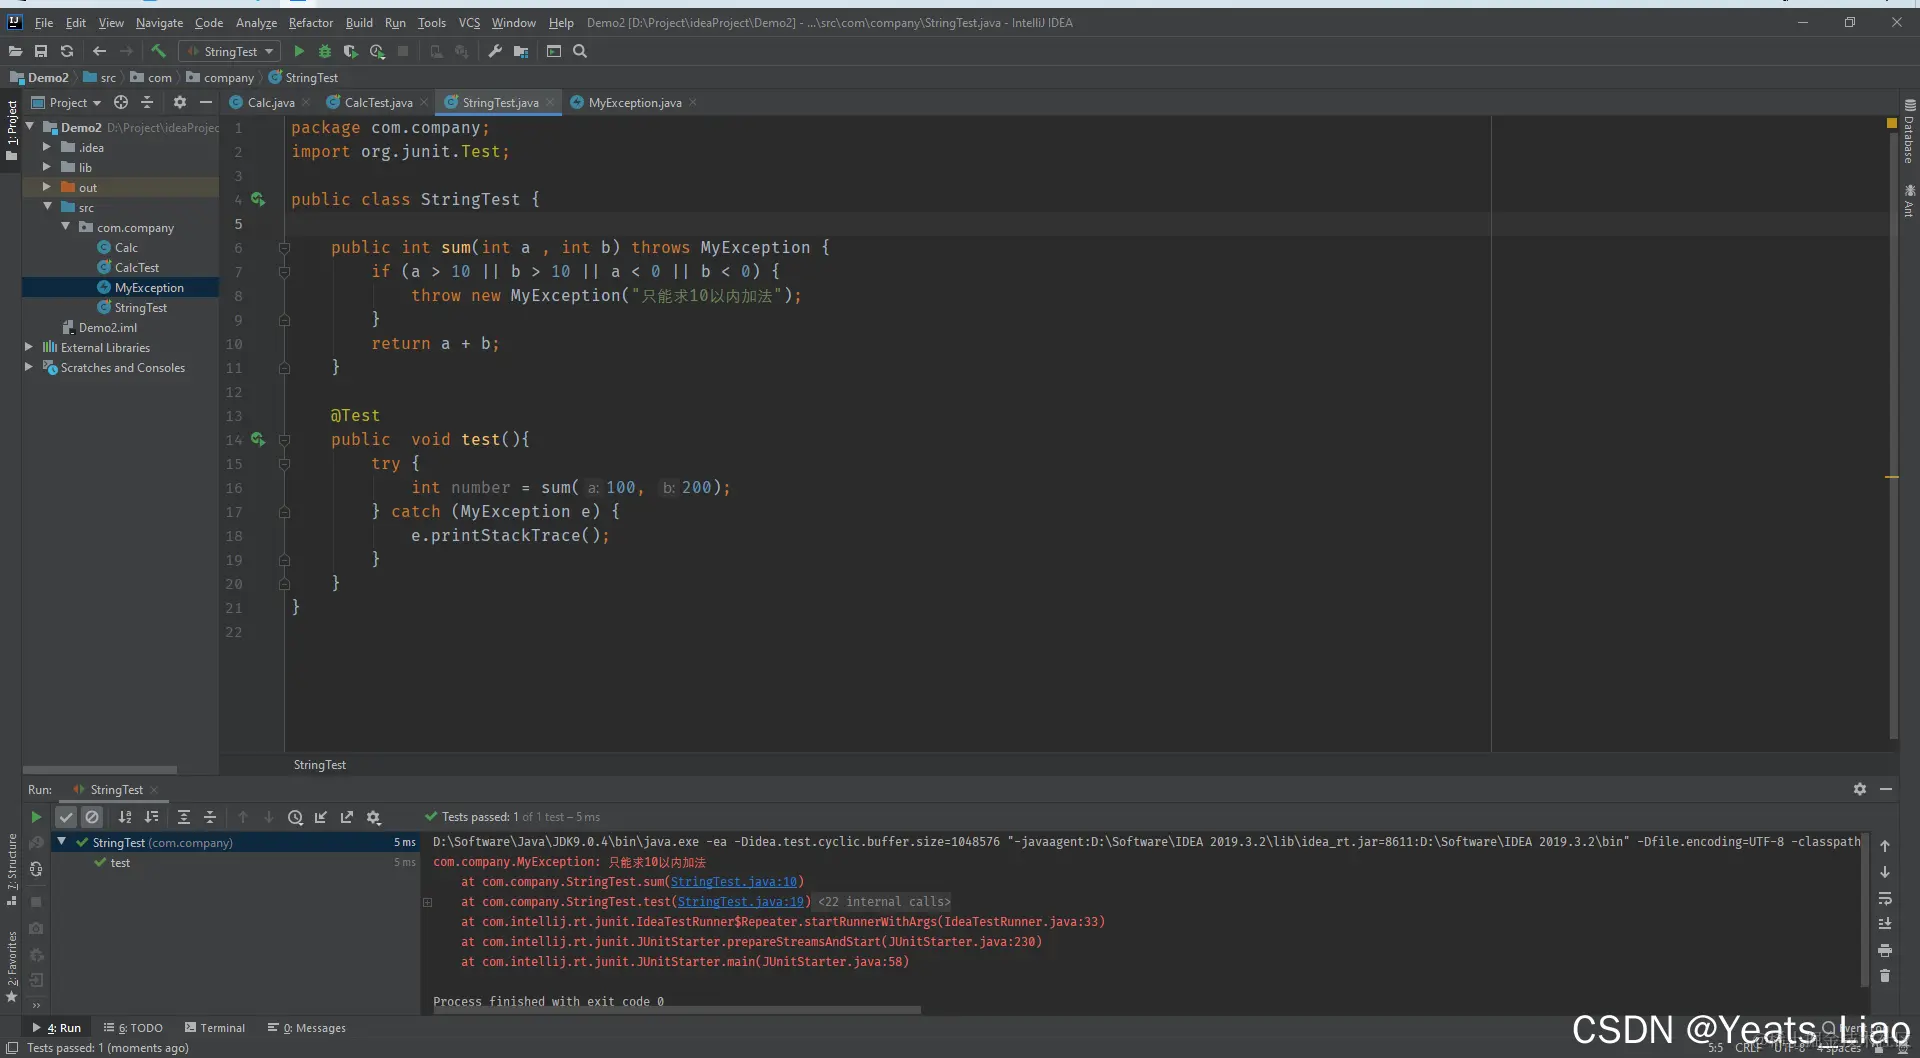
Task: Print console output with the printer icon
Action: tap(1885, 950)
